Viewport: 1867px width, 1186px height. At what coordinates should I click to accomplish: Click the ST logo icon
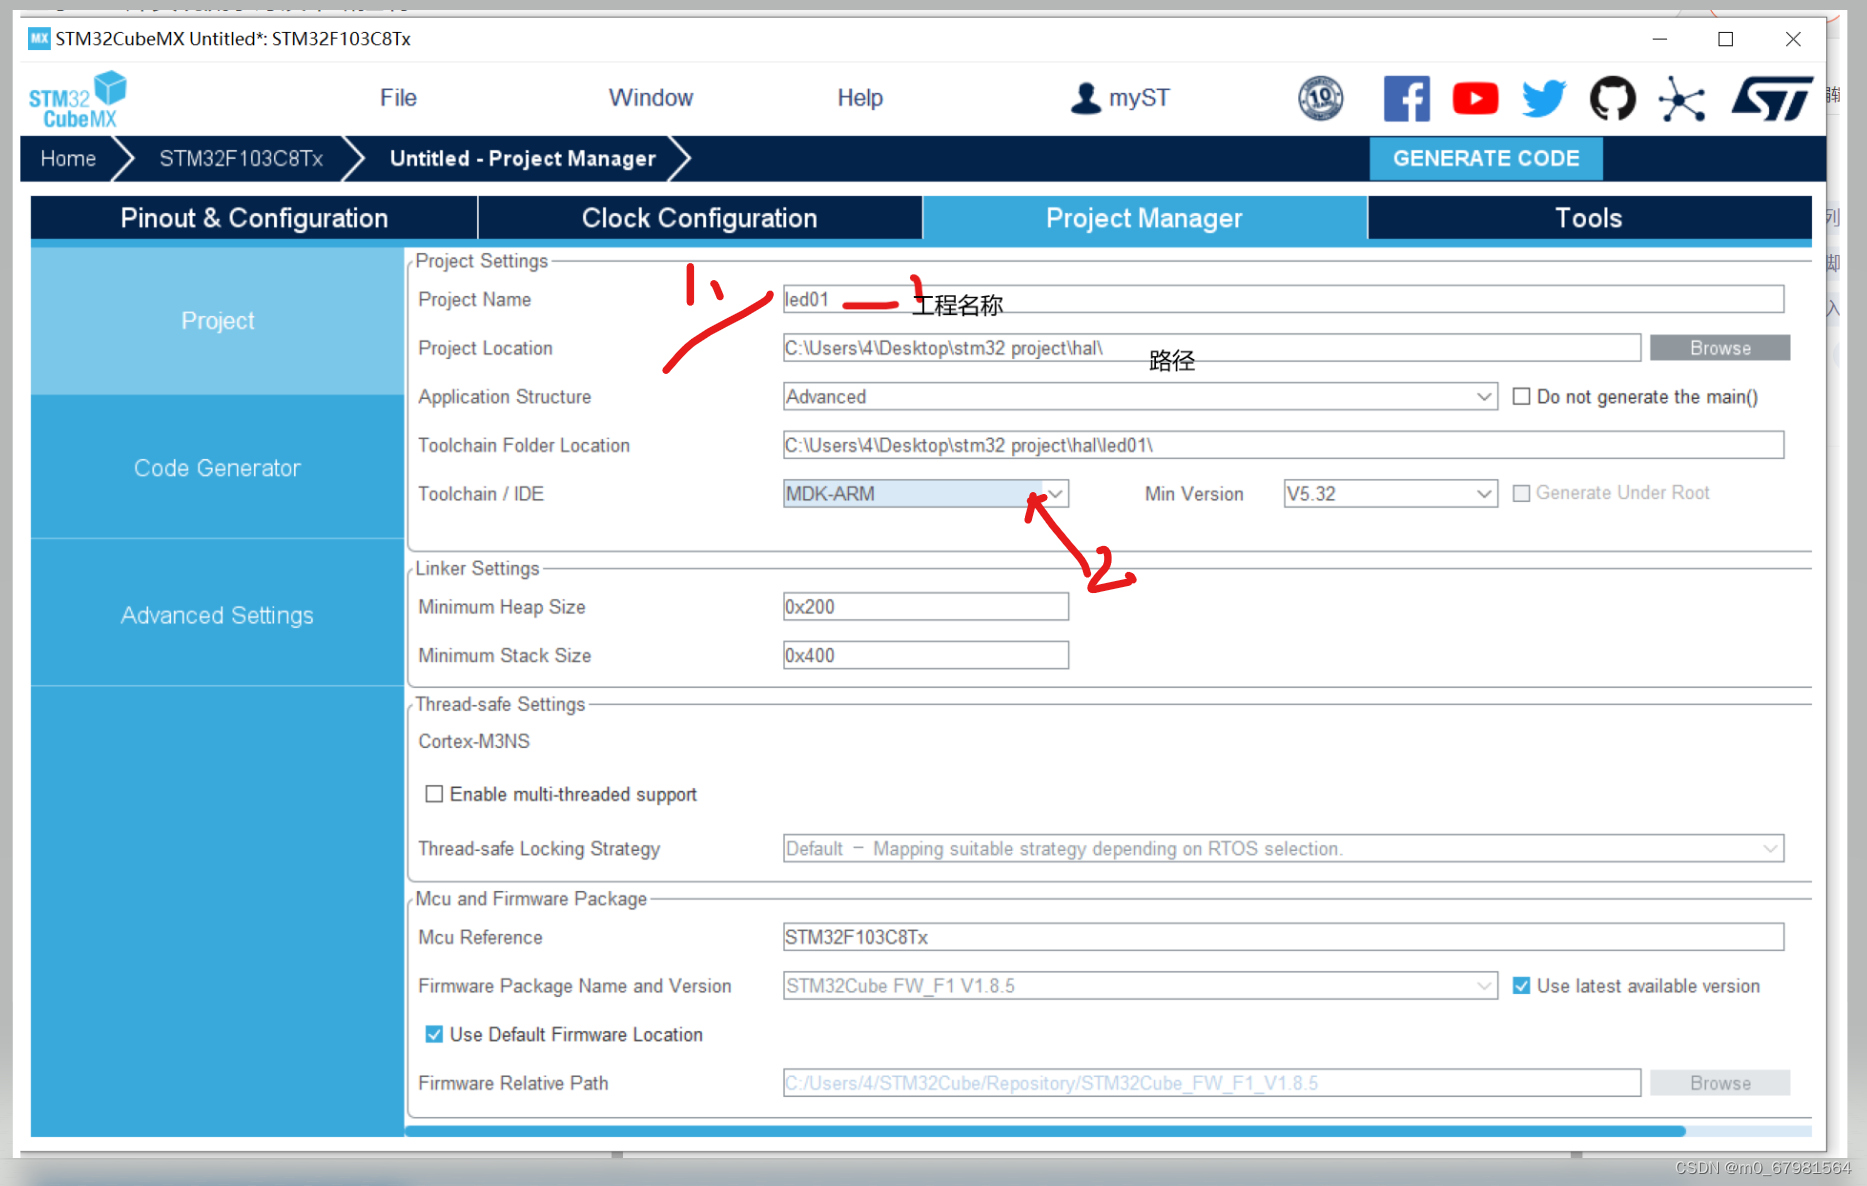click(x=1771, y=98)
